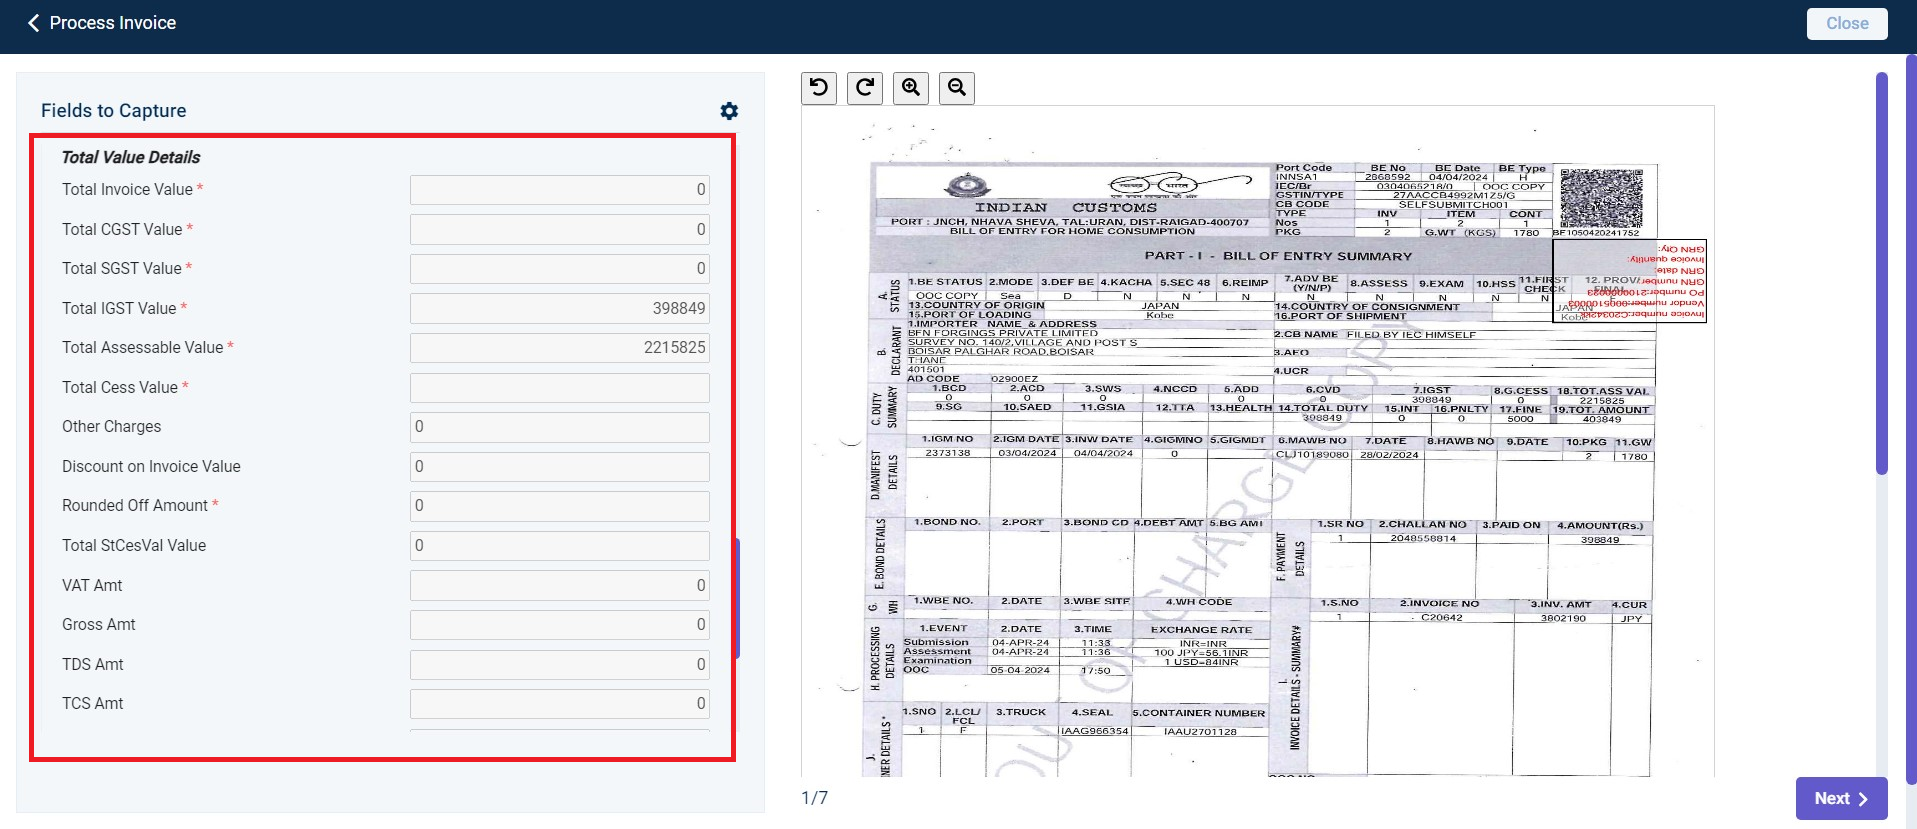
Task: Focus the Total IGST Value field
Action: pos(560,308)
